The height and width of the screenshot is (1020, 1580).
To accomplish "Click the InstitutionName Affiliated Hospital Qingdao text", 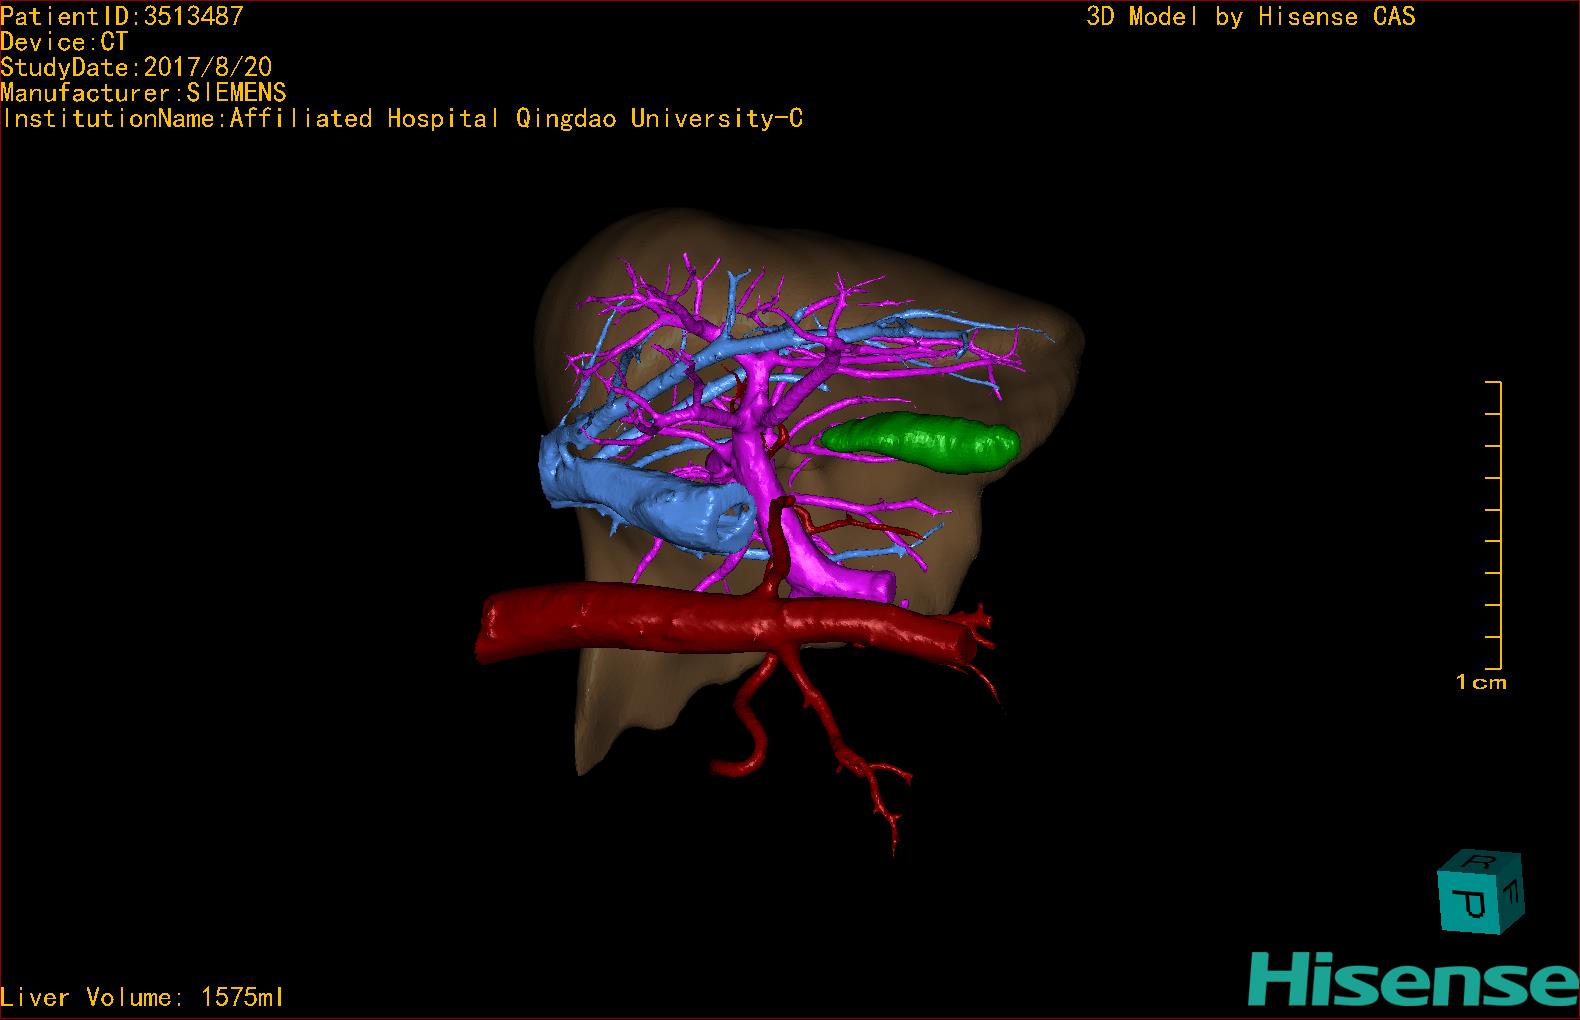I will (402, 119).
